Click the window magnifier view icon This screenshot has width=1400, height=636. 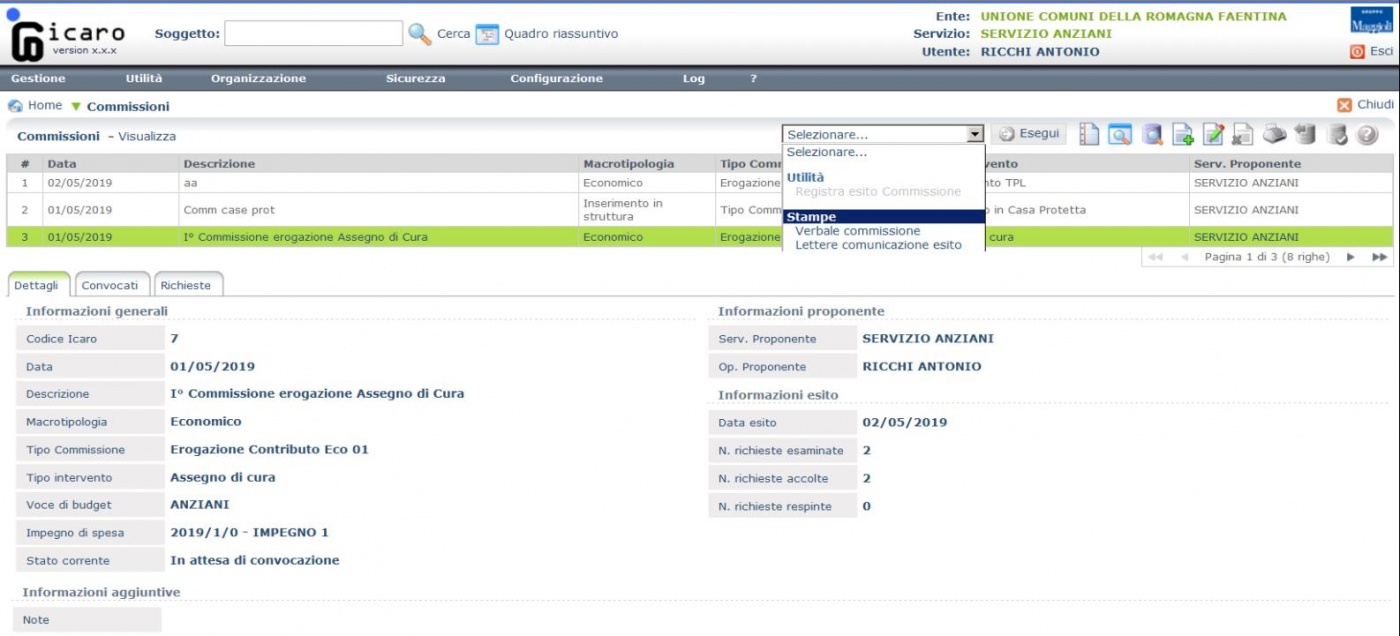1119,134
